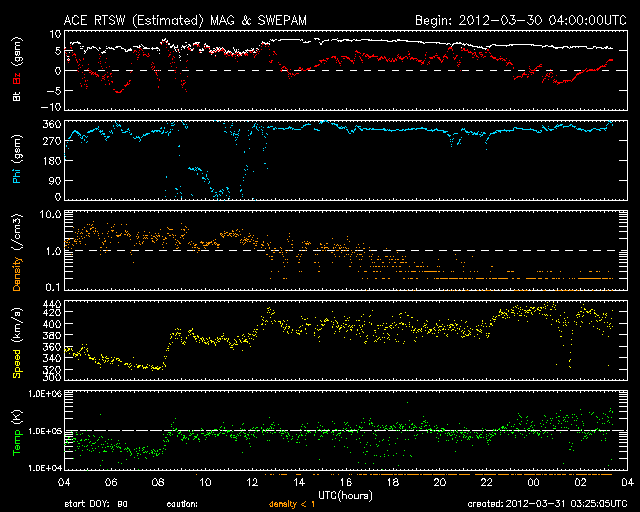Image resolution: width=640 pixels, height=512 pixels.
Task: Click the '1.0E+05' tick on Temp axis
Action: tap(45, 431)
